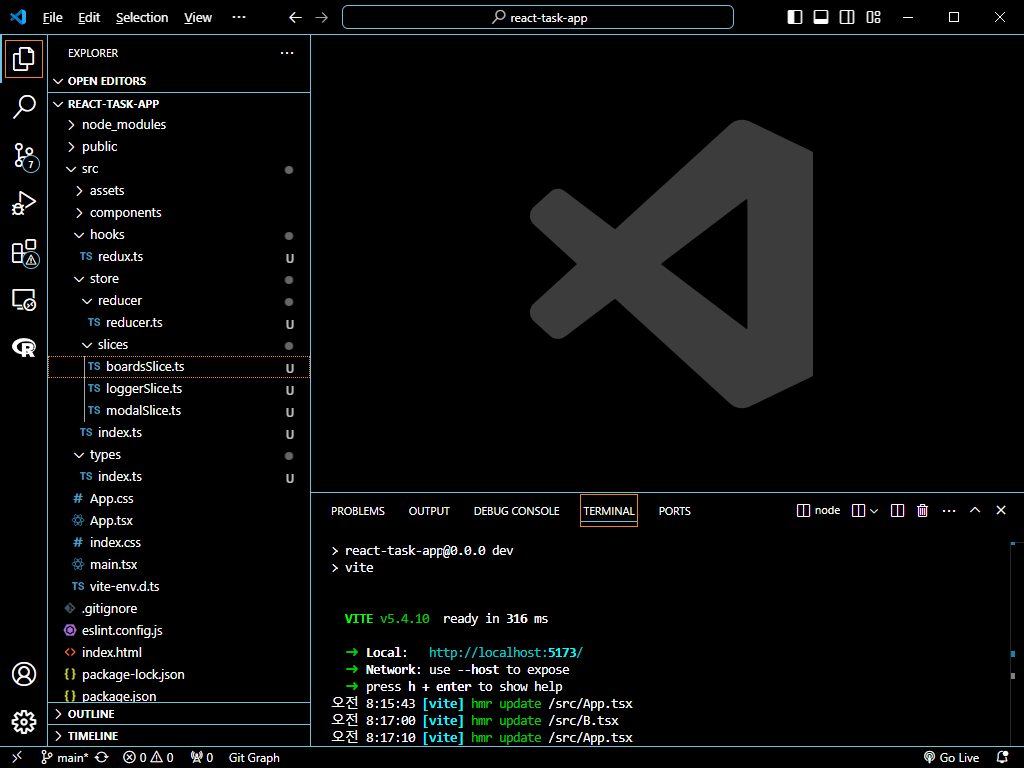Open forwarded ports status item
This screenshot has width=1024, height=768.
tap(202, 758)
